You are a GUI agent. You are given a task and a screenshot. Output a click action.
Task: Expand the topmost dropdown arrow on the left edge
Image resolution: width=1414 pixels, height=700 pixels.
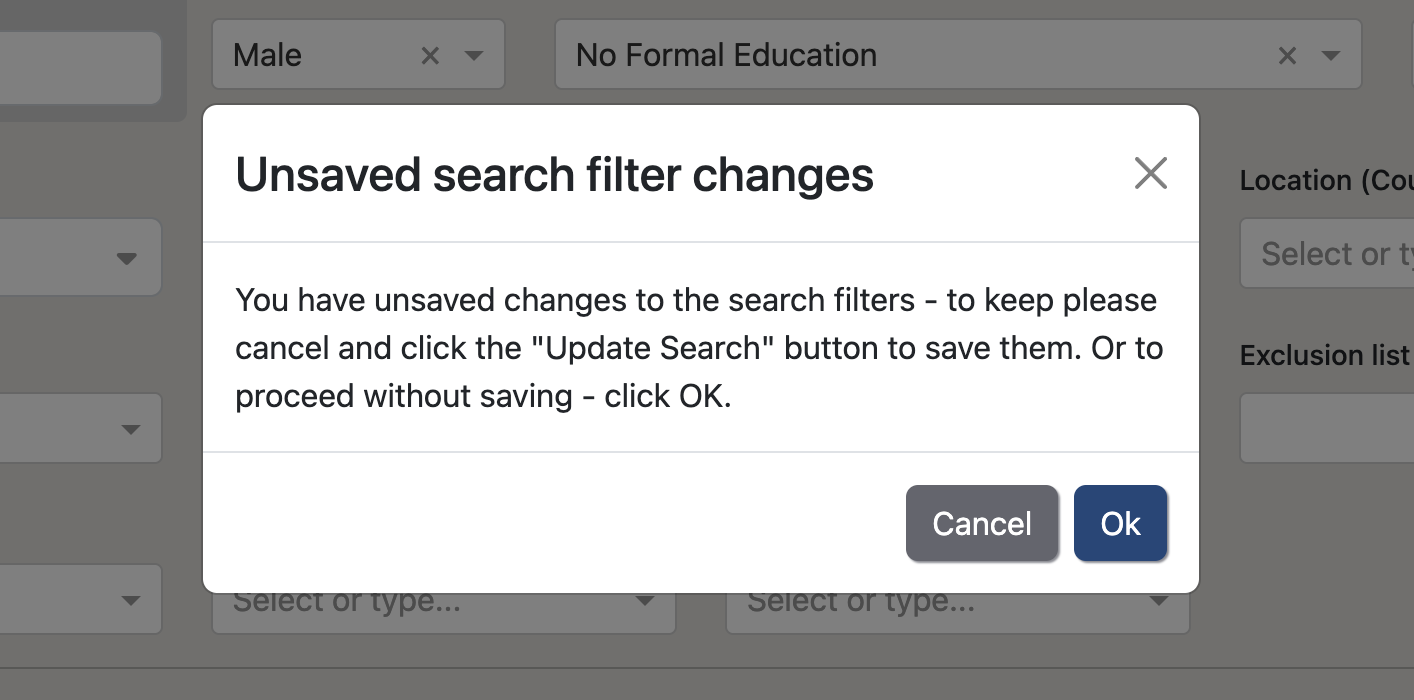127,257
